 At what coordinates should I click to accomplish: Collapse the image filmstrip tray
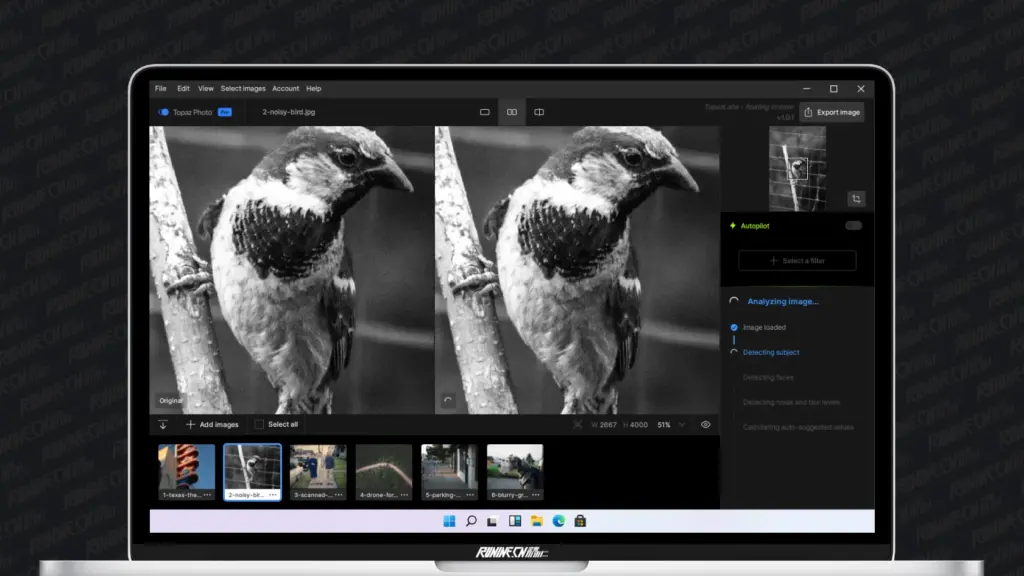163,425
